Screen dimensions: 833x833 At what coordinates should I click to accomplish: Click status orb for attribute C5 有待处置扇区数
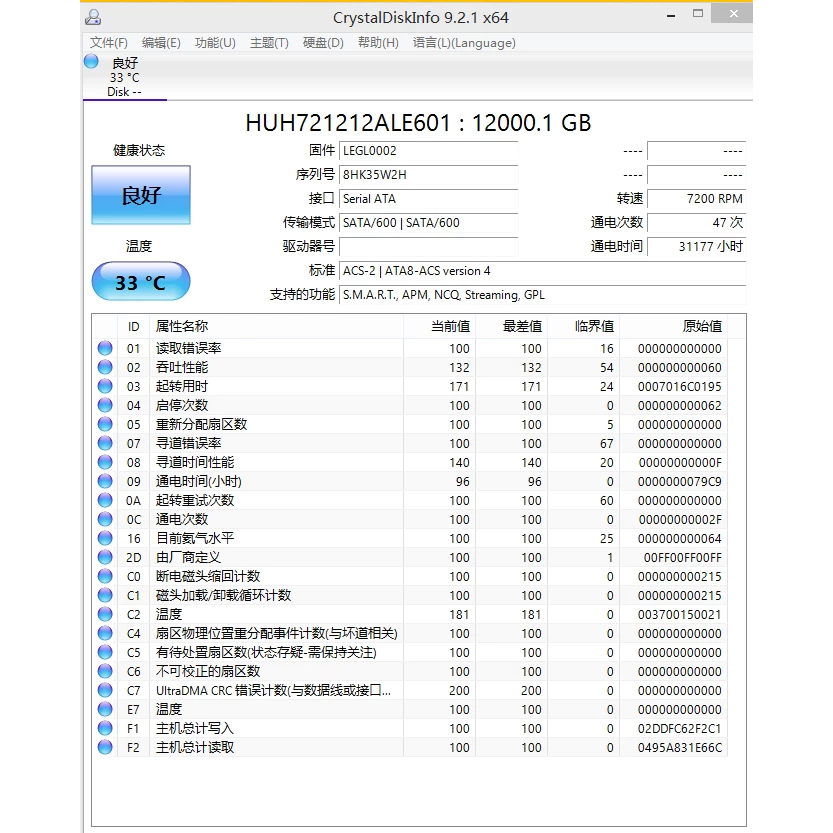pyautogui.click(x=105, y=652)
